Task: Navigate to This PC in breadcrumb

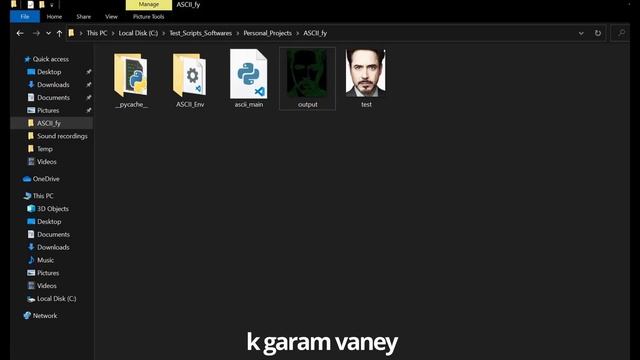Action: 97,33
